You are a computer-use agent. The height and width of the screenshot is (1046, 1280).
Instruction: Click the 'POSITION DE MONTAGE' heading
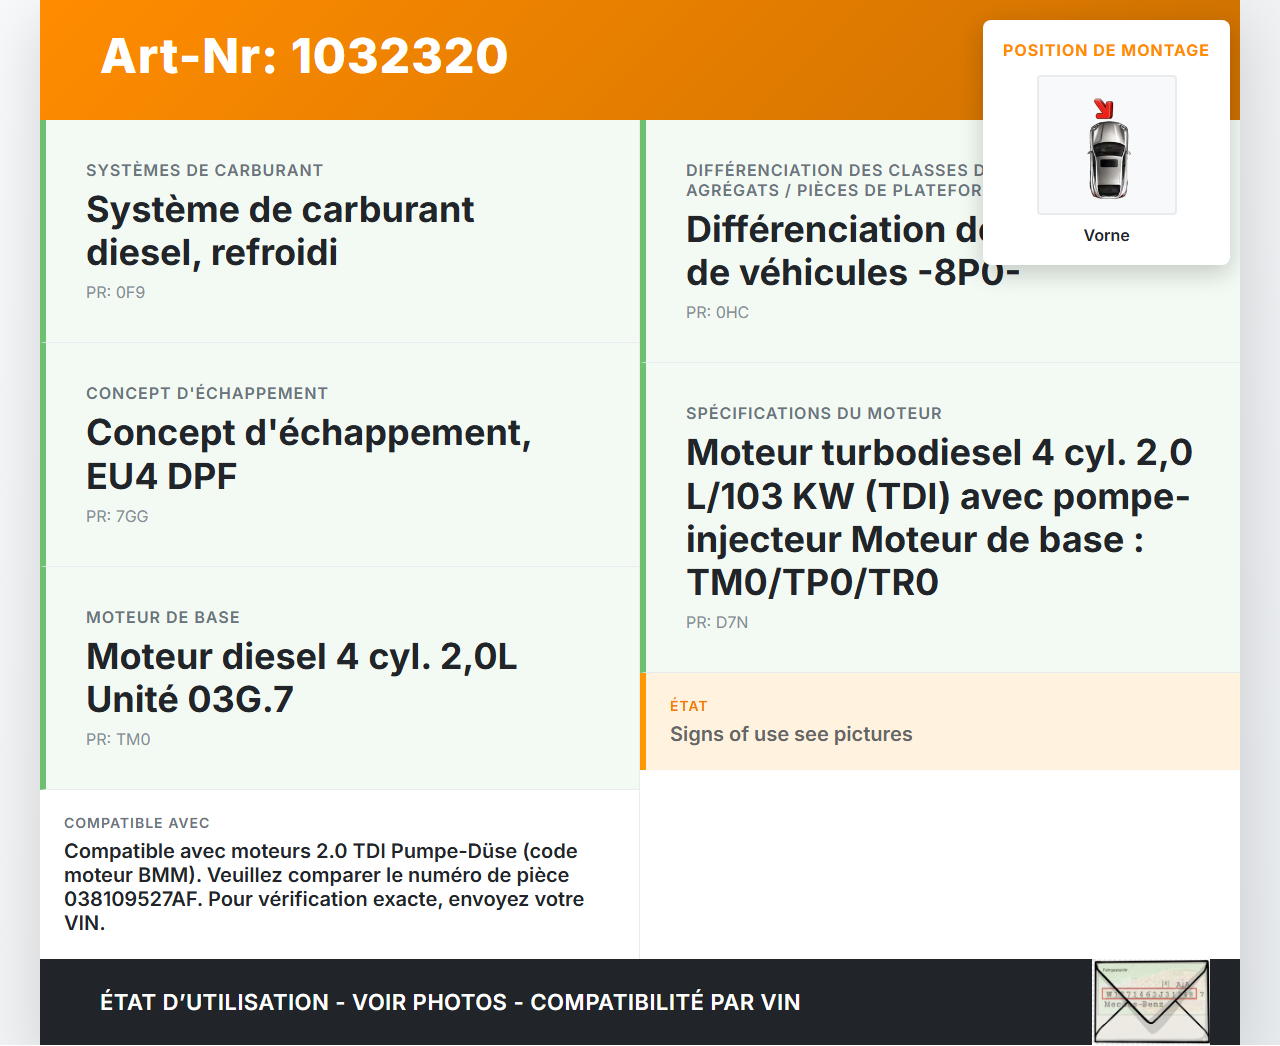(x=1105, y=50)
